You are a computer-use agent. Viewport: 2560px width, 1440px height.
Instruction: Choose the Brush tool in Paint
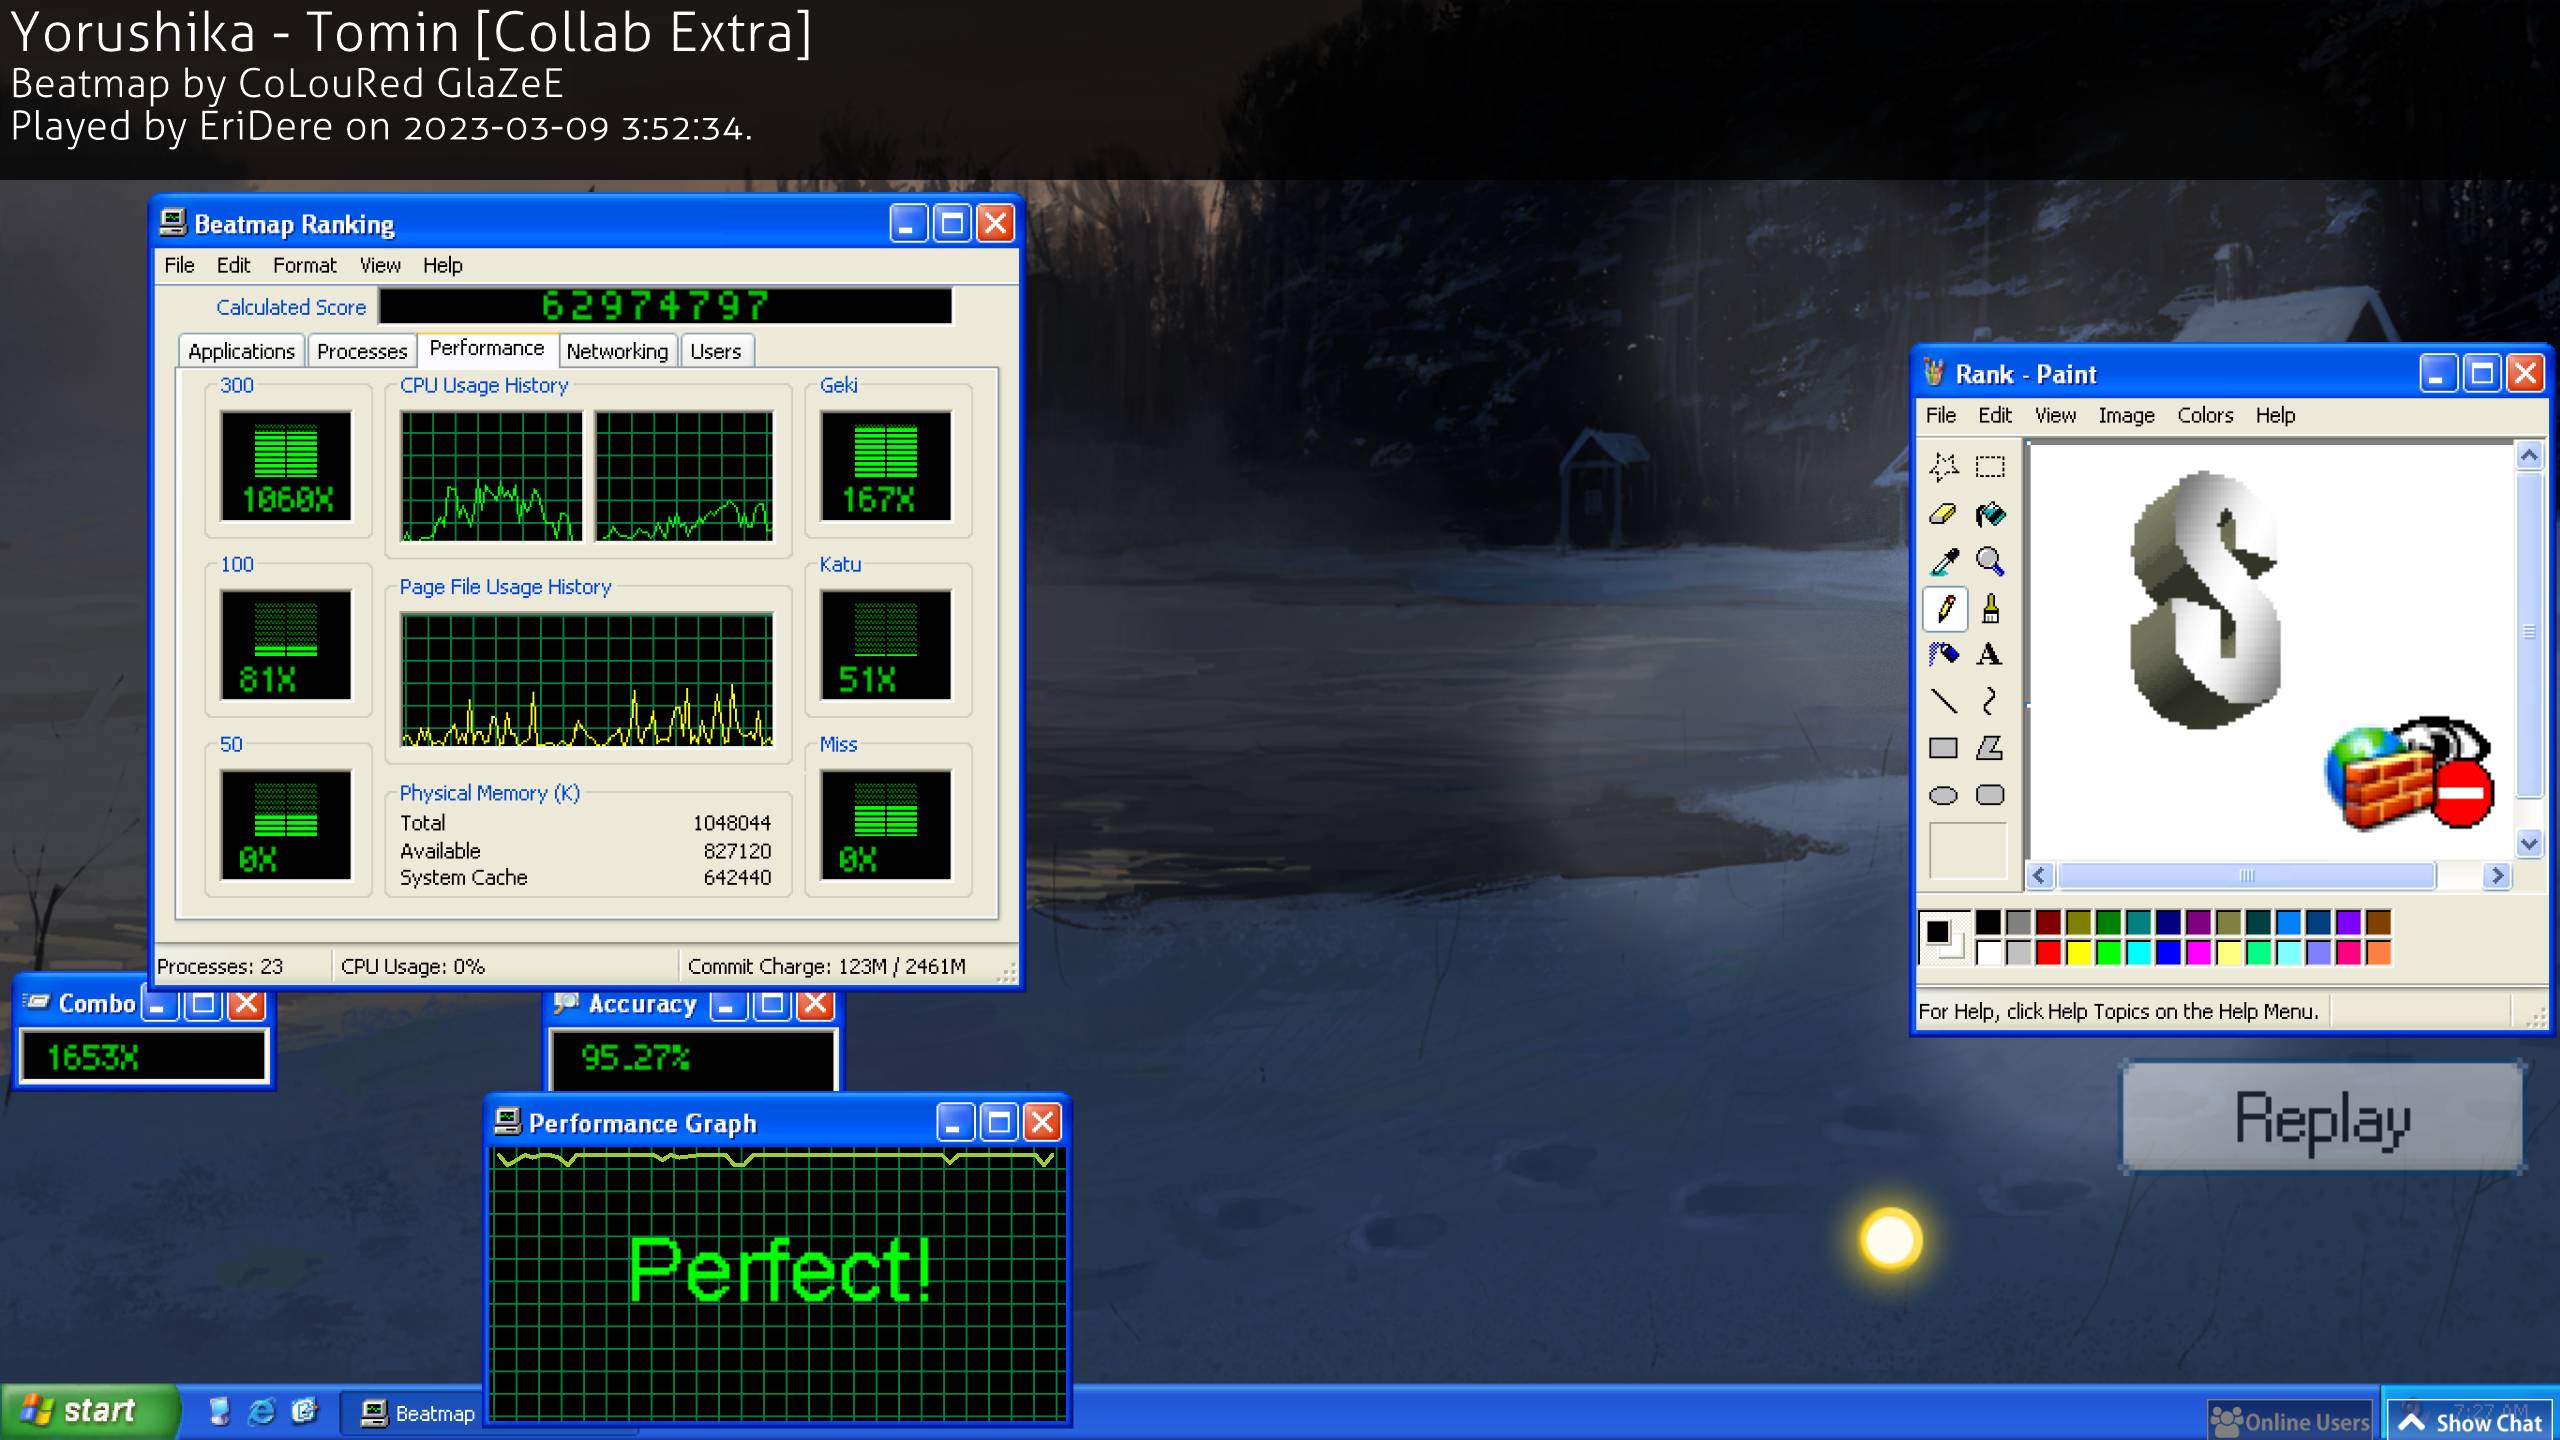point(1990,608)
